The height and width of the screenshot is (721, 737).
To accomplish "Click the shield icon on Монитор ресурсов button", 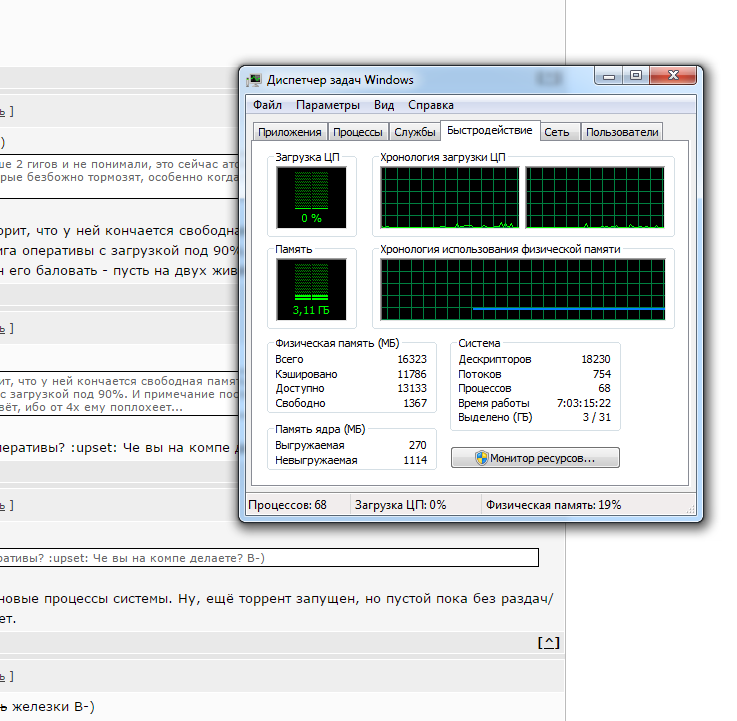I will pos(481,458).
